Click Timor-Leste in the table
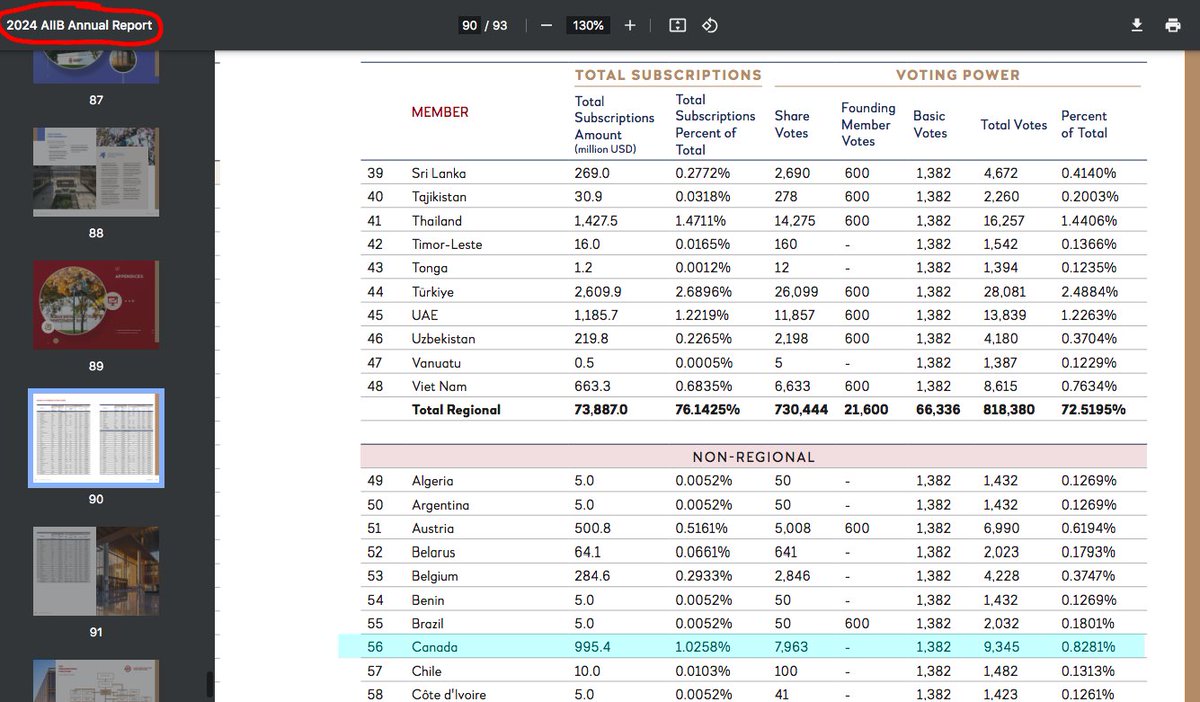 tap(447, 244)
